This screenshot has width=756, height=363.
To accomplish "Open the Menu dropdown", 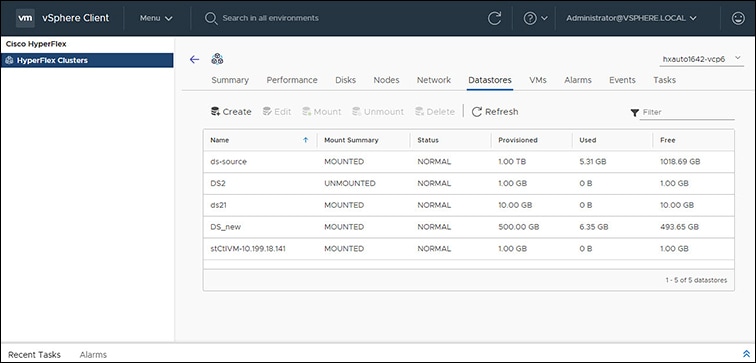I will pos(156,18).
